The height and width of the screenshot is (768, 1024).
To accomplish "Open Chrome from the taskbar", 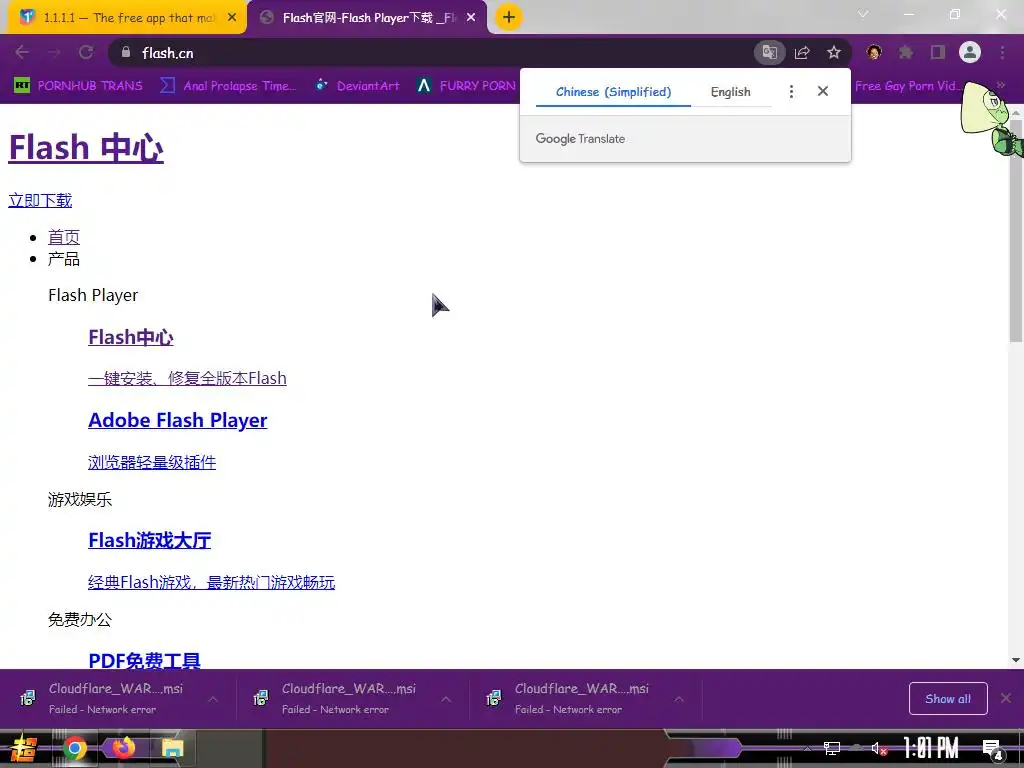I will pos(75,748).
